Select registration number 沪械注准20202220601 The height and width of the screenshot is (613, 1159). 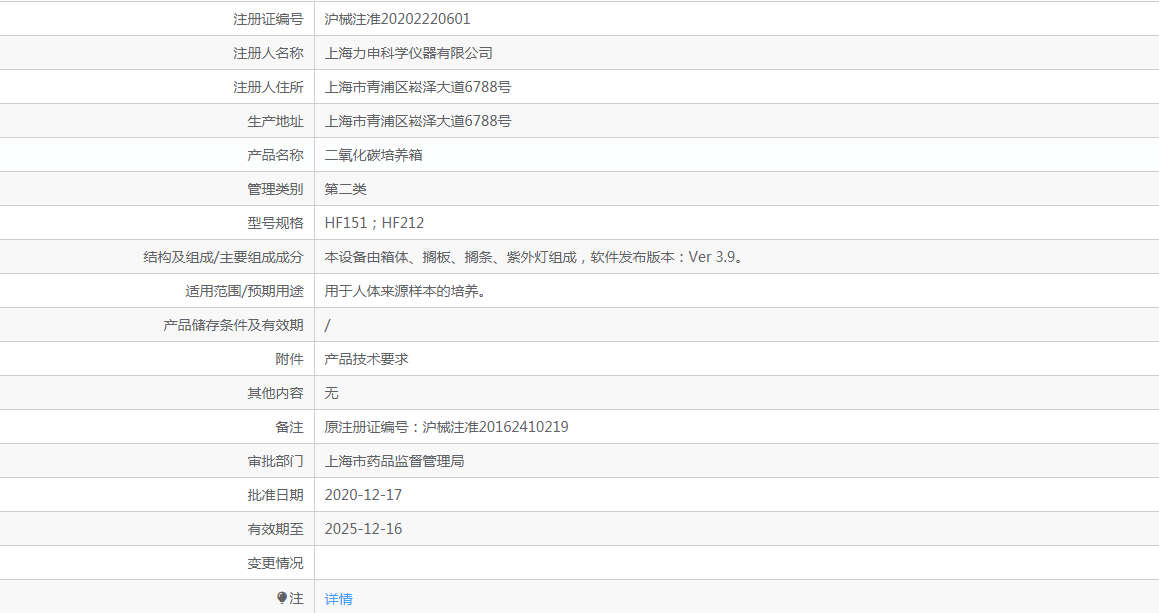[x=397, y=19]
